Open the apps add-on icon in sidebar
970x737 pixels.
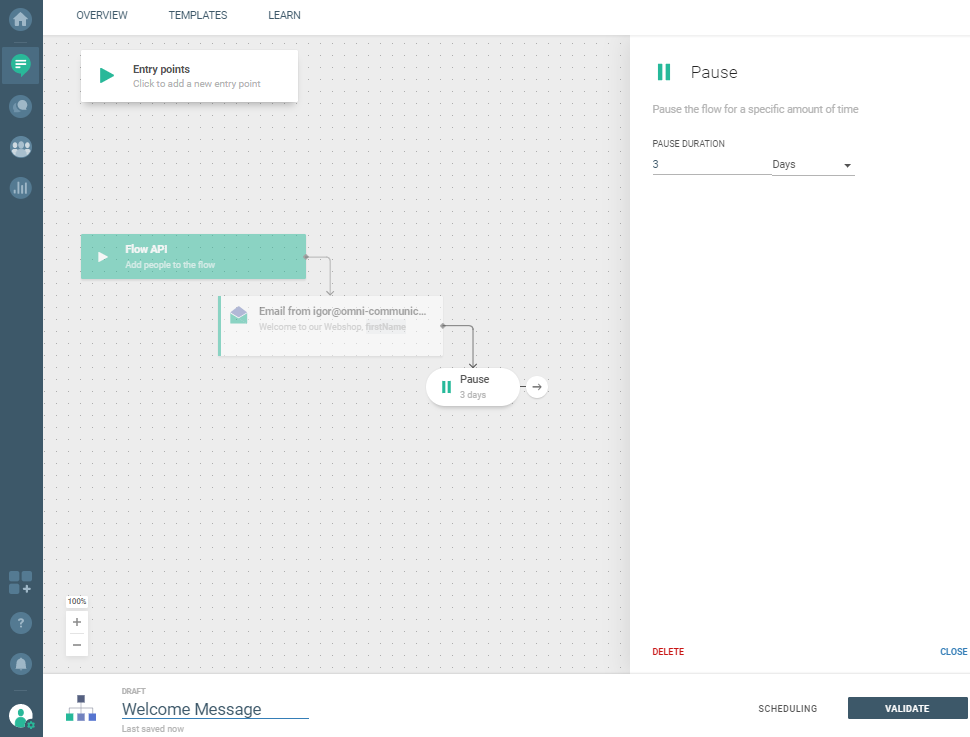pos(21,582)
